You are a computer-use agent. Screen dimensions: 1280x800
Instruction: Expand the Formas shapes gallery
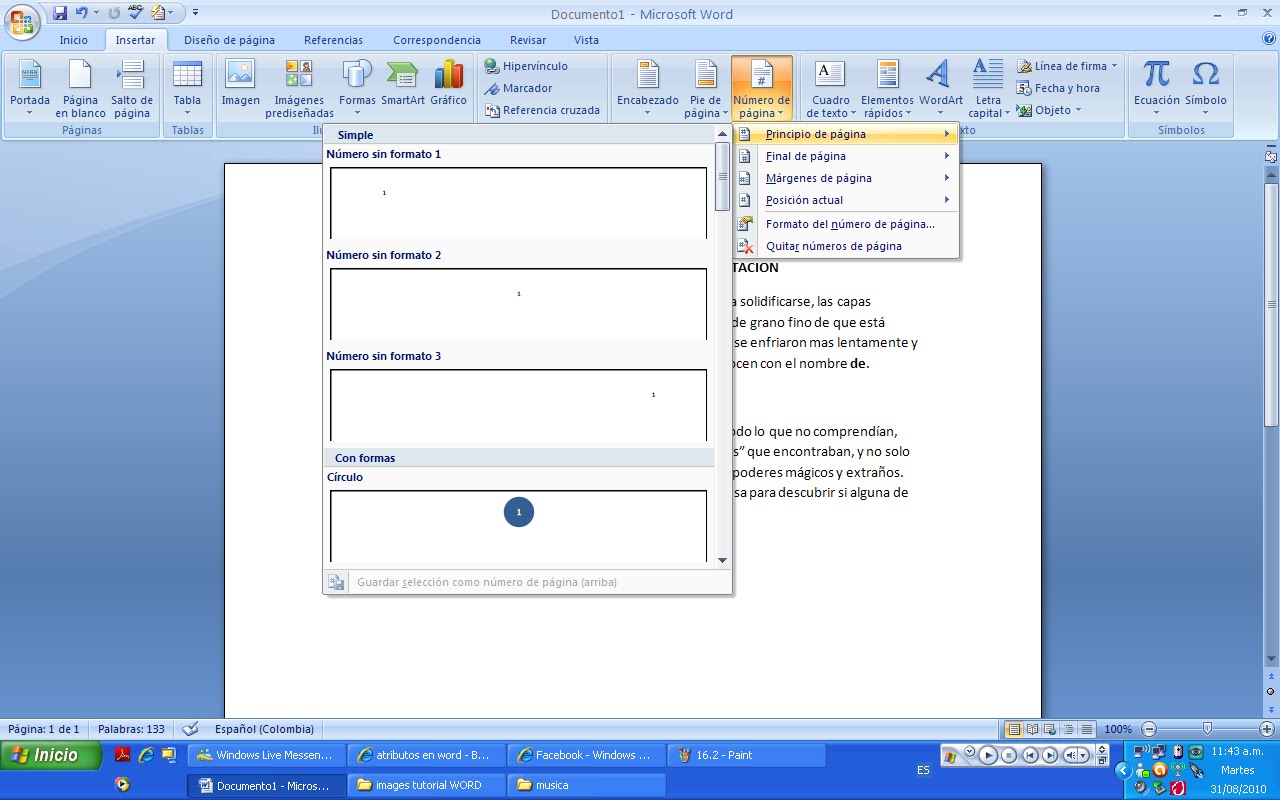pyautogui.click(x=357, y=88)
